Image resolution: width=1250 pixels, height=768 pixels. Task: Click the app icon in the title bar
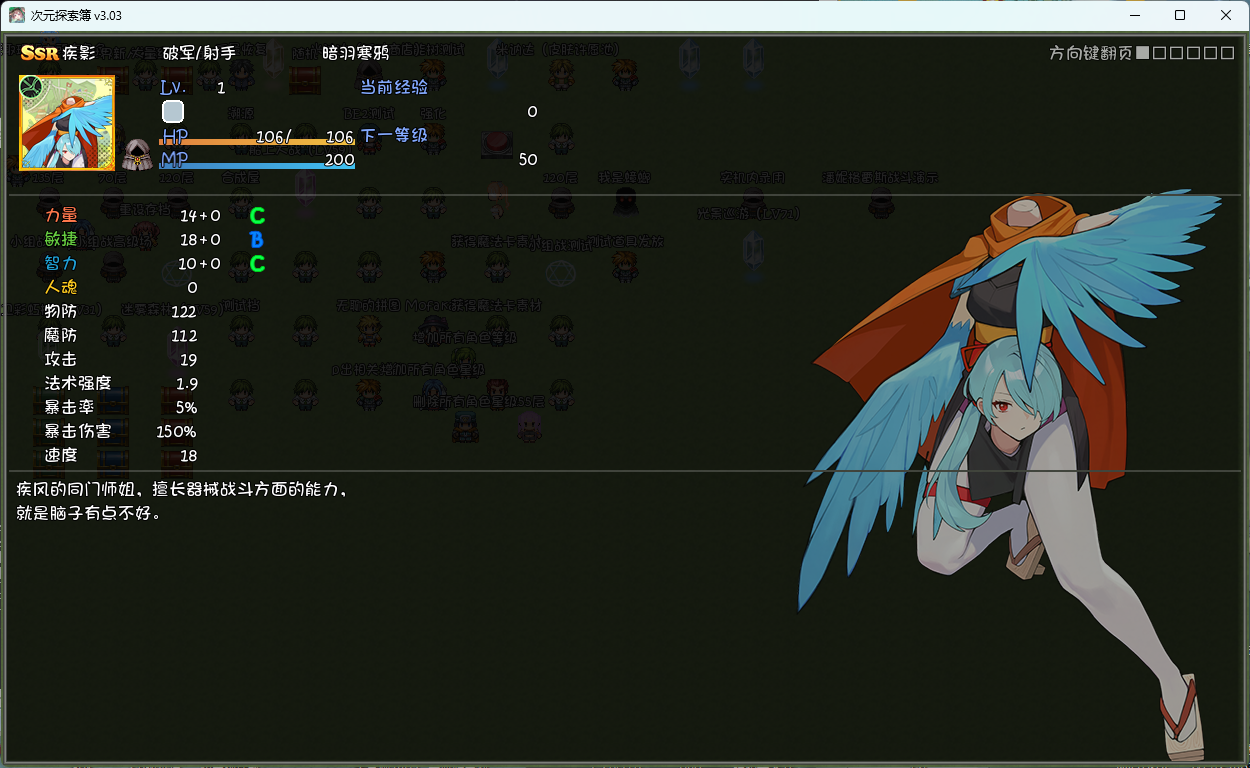[x=17, y=15]
